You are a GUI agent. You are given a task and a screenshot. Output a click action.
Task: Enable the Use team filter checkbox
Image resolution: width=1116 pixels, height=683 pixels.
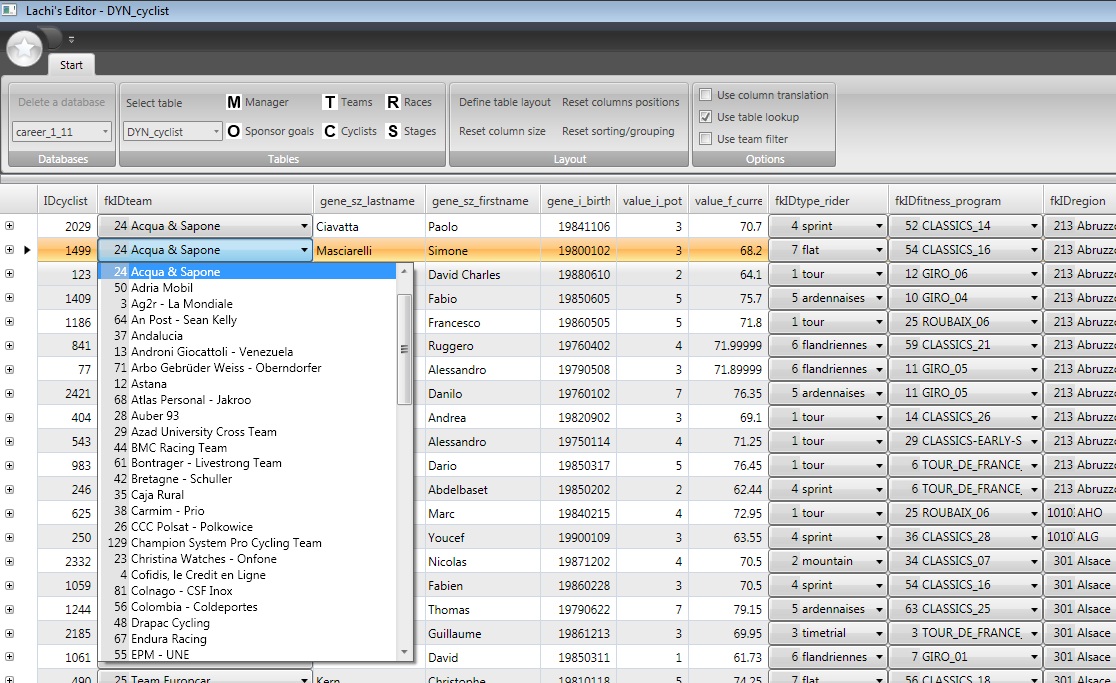tap(706, 139)
